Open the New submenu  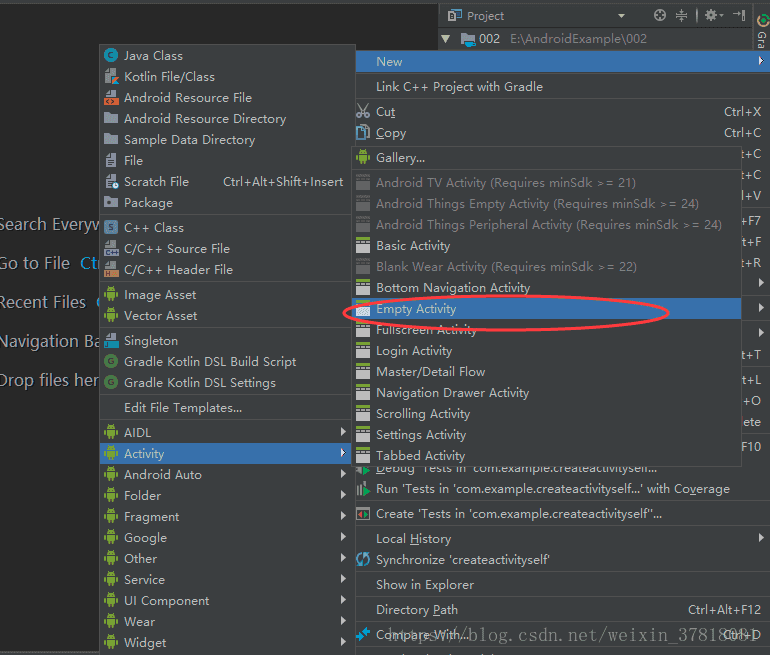(x=562, y=61)
